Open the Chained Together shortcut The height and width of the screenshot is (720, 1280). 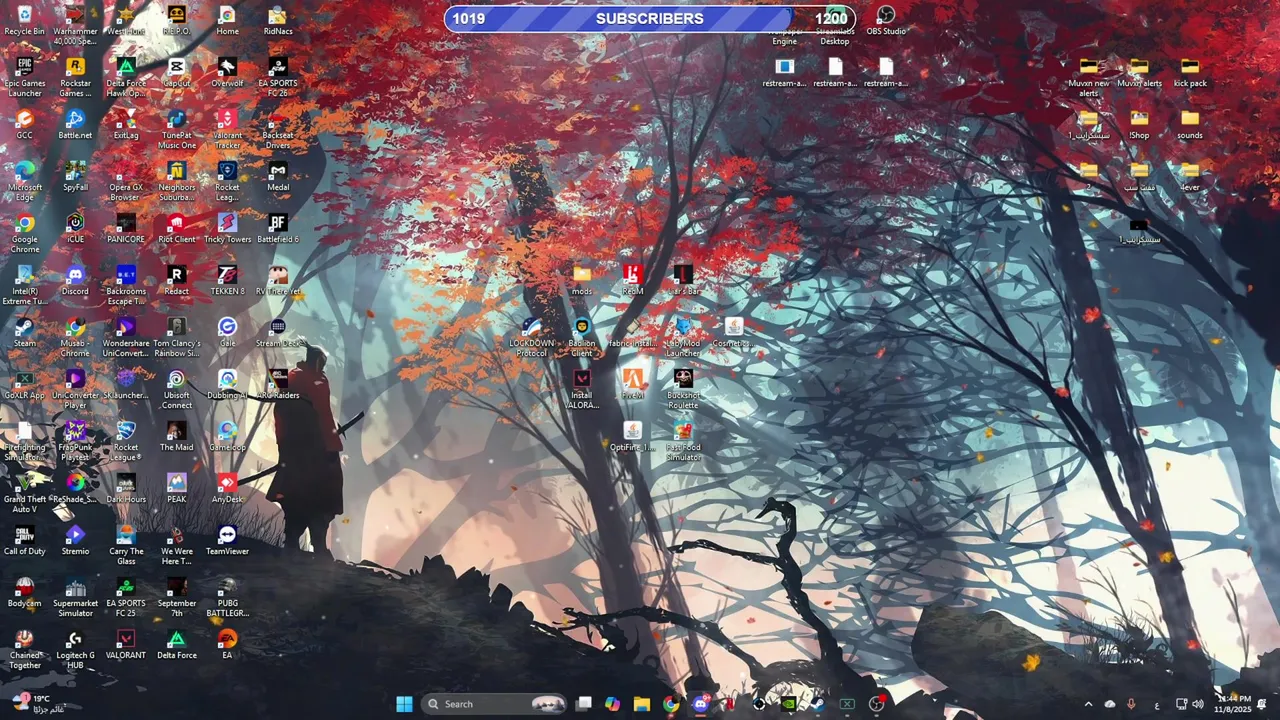pos(24,649)
